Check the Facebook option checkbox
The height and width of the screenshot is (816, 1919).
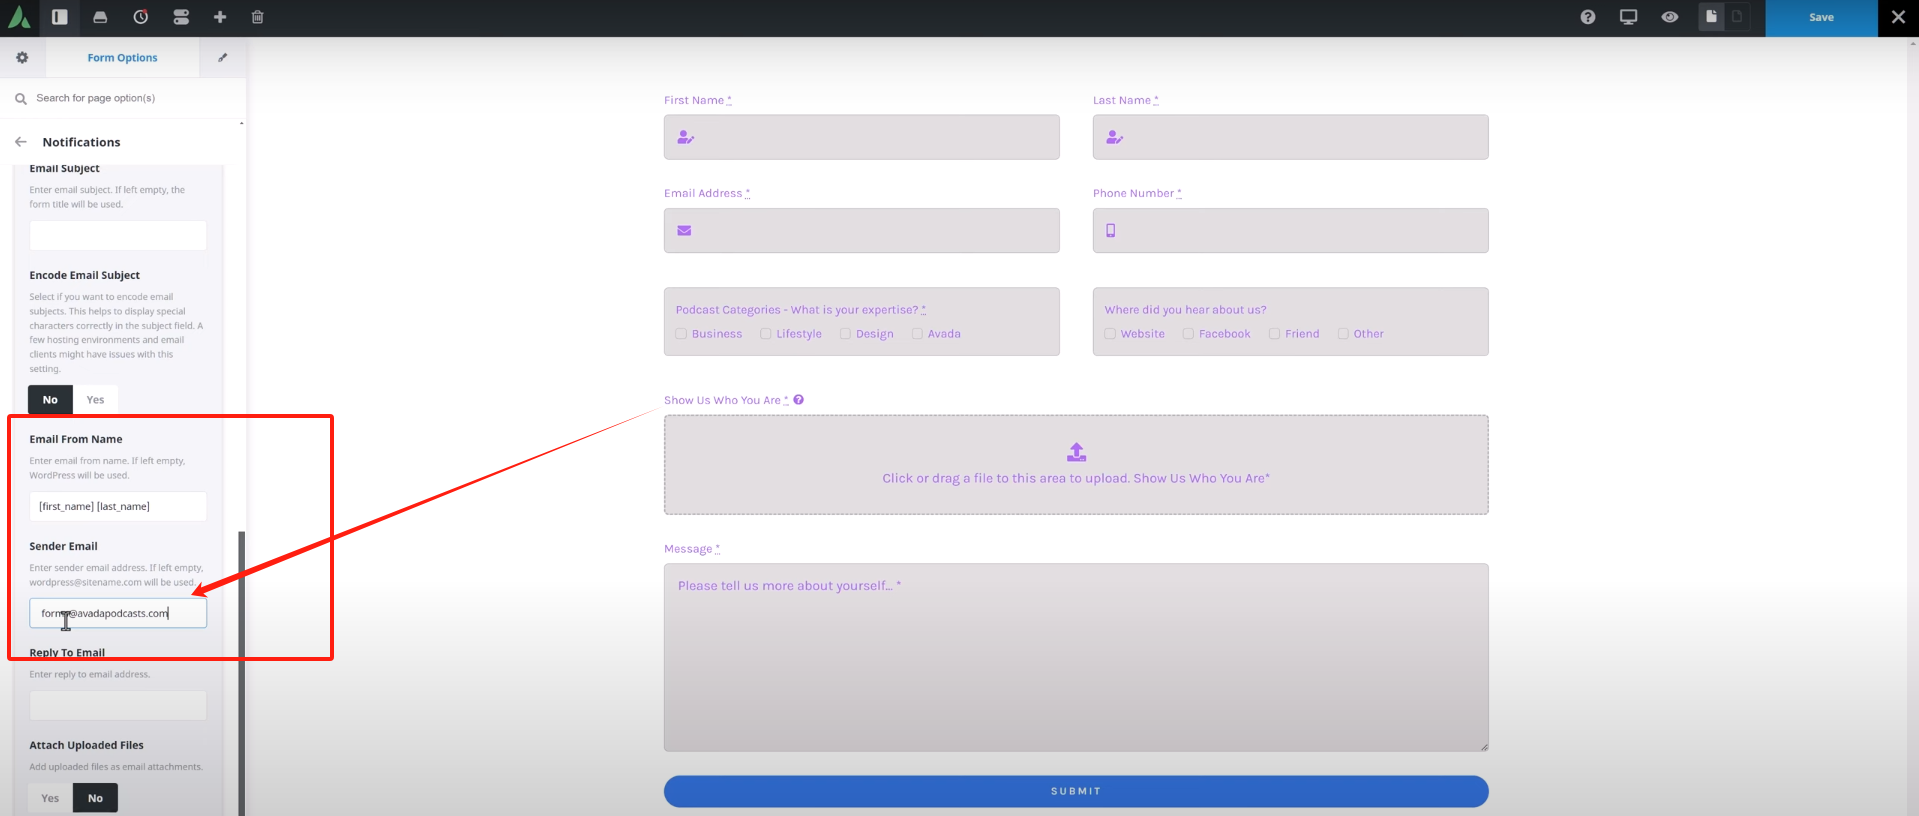click(1188, 334)
